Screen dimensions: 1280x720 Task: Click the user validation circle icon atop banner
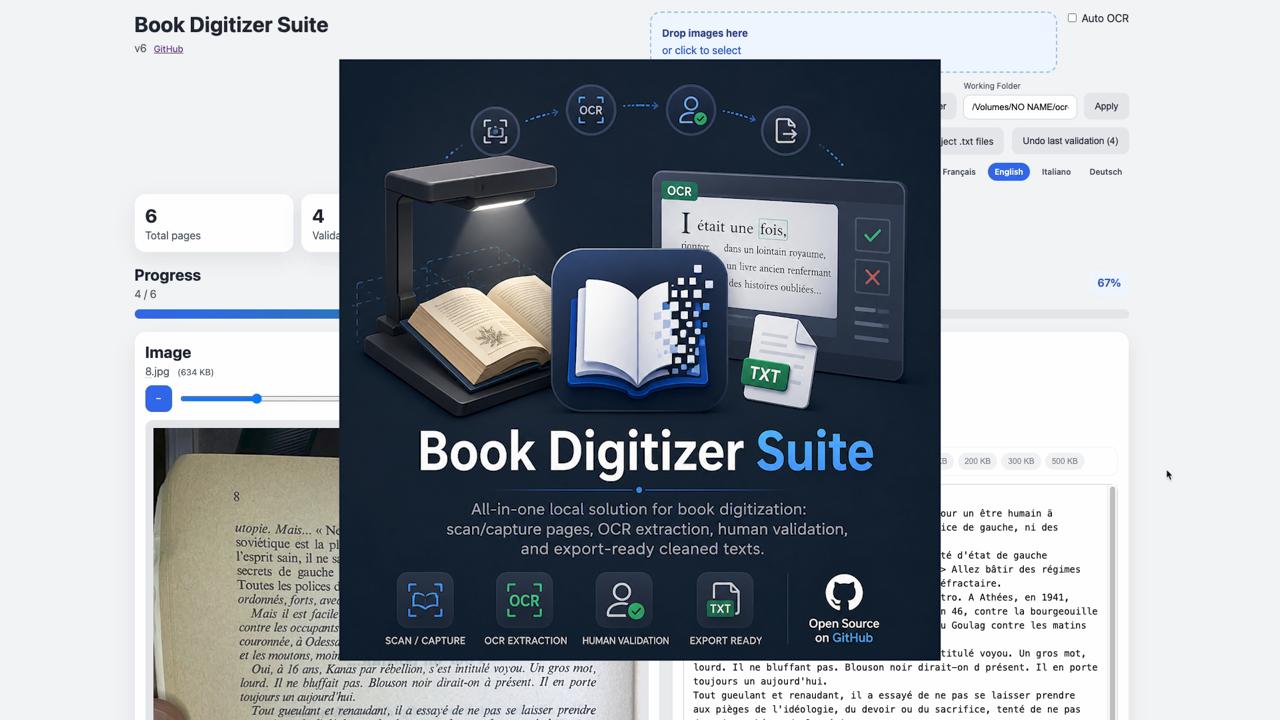691,110
